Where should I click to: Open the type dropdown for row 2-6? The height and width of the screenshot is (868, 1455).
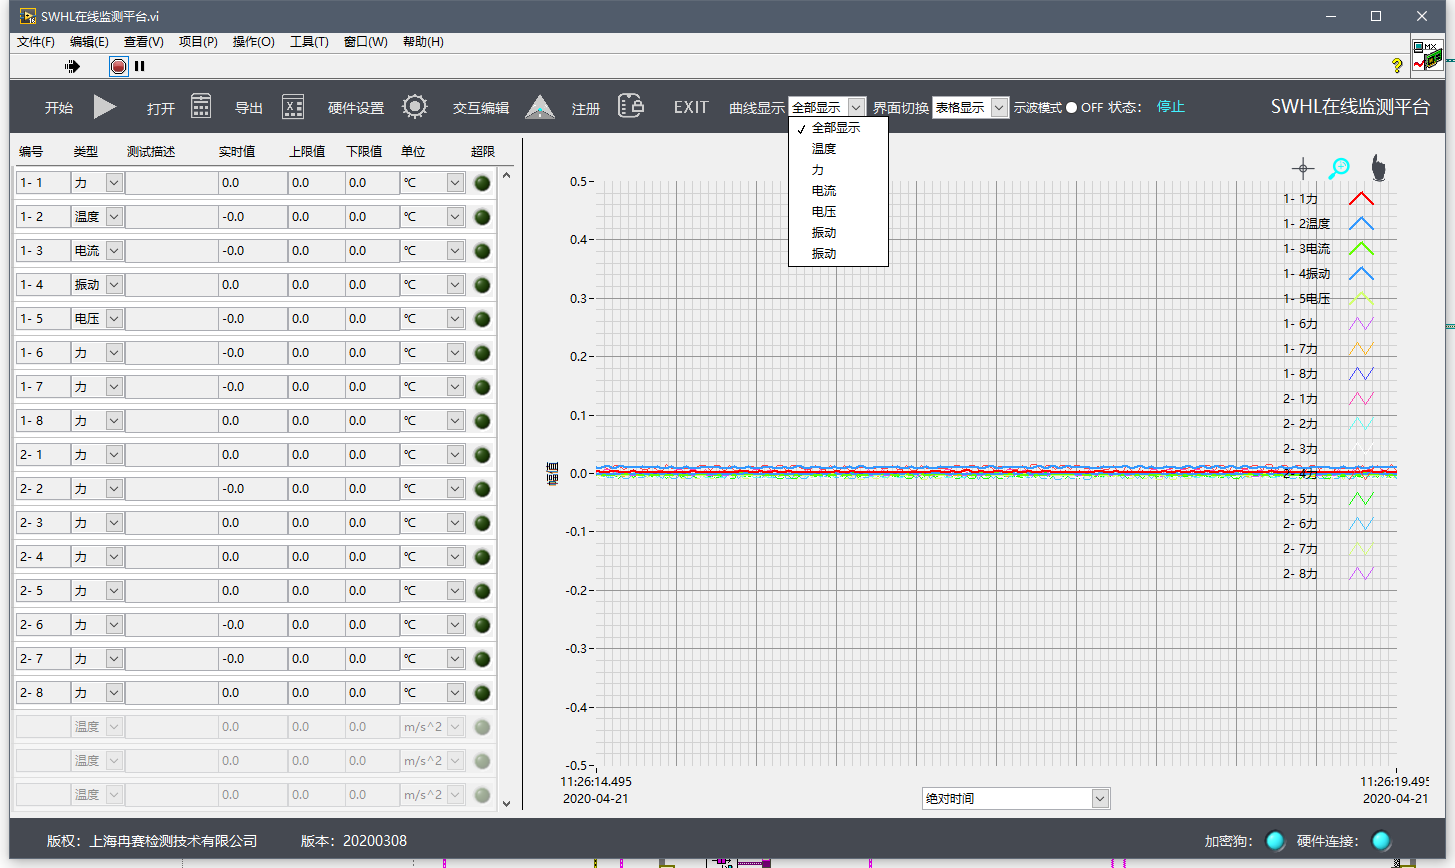(114, 625)
